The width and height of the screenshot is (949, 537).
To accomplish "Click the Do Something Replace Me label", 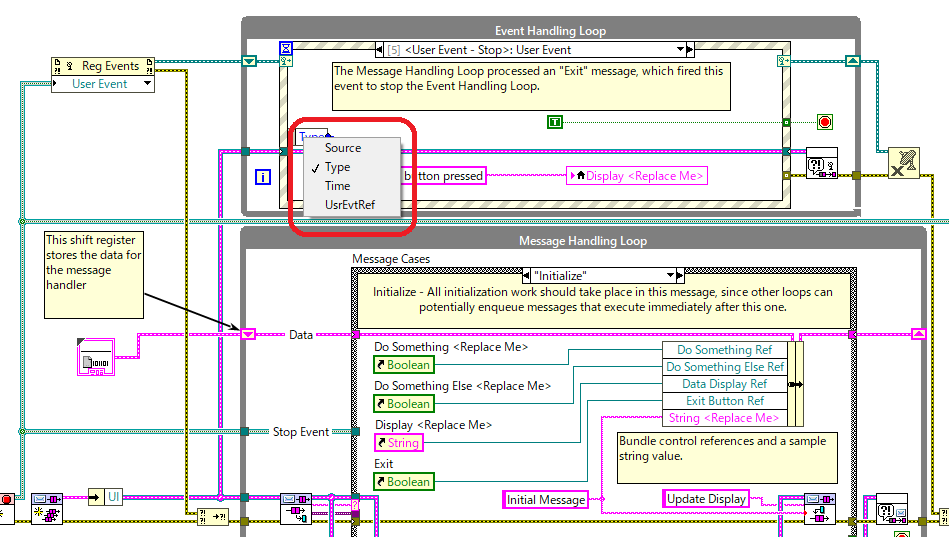I will 451,347.
